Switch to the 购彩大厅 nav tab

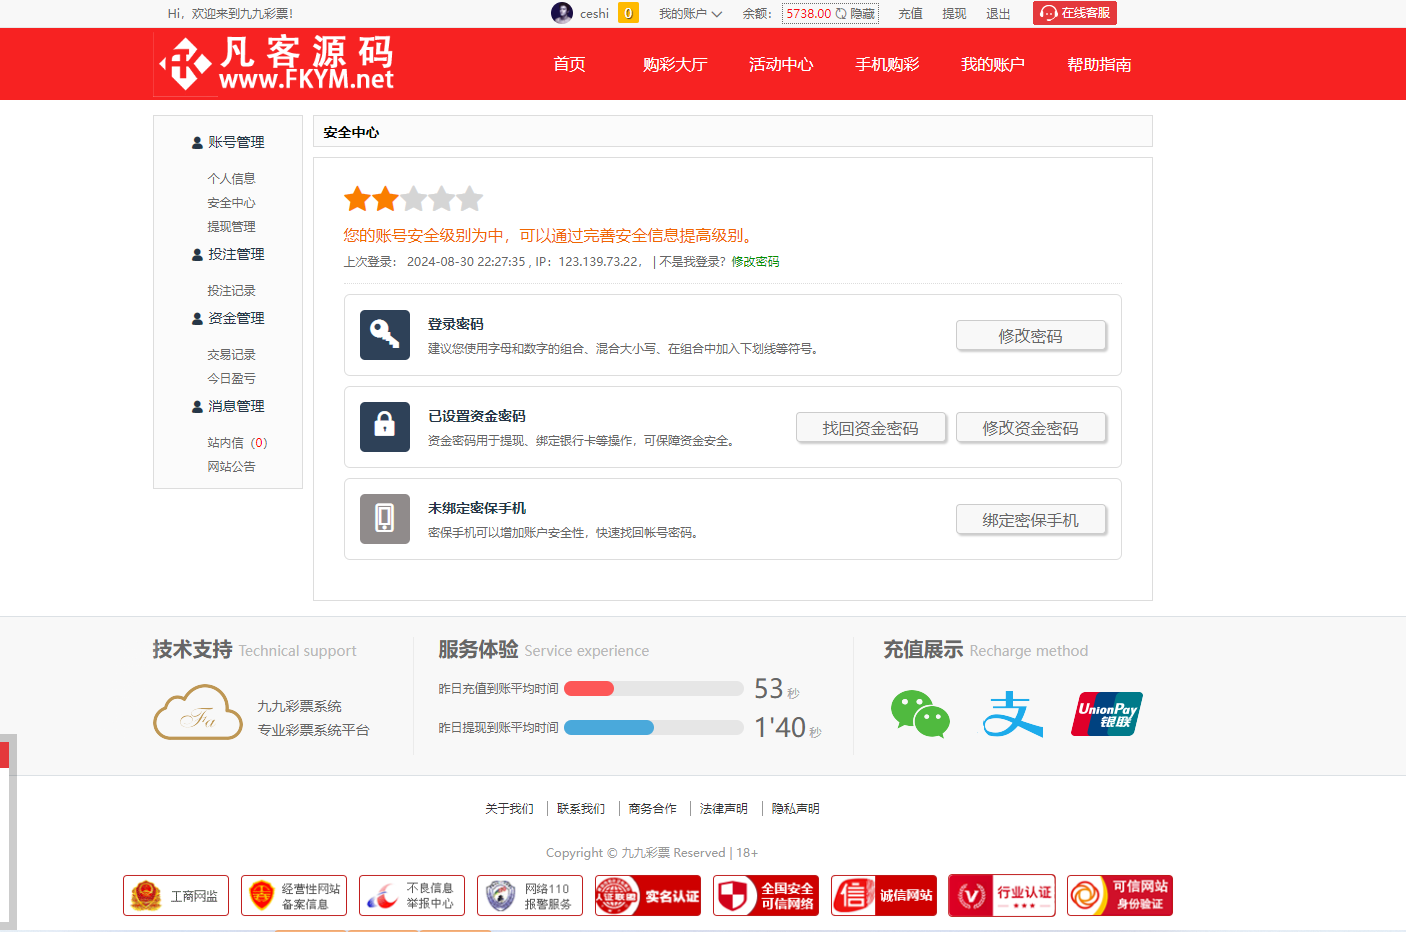675,63
